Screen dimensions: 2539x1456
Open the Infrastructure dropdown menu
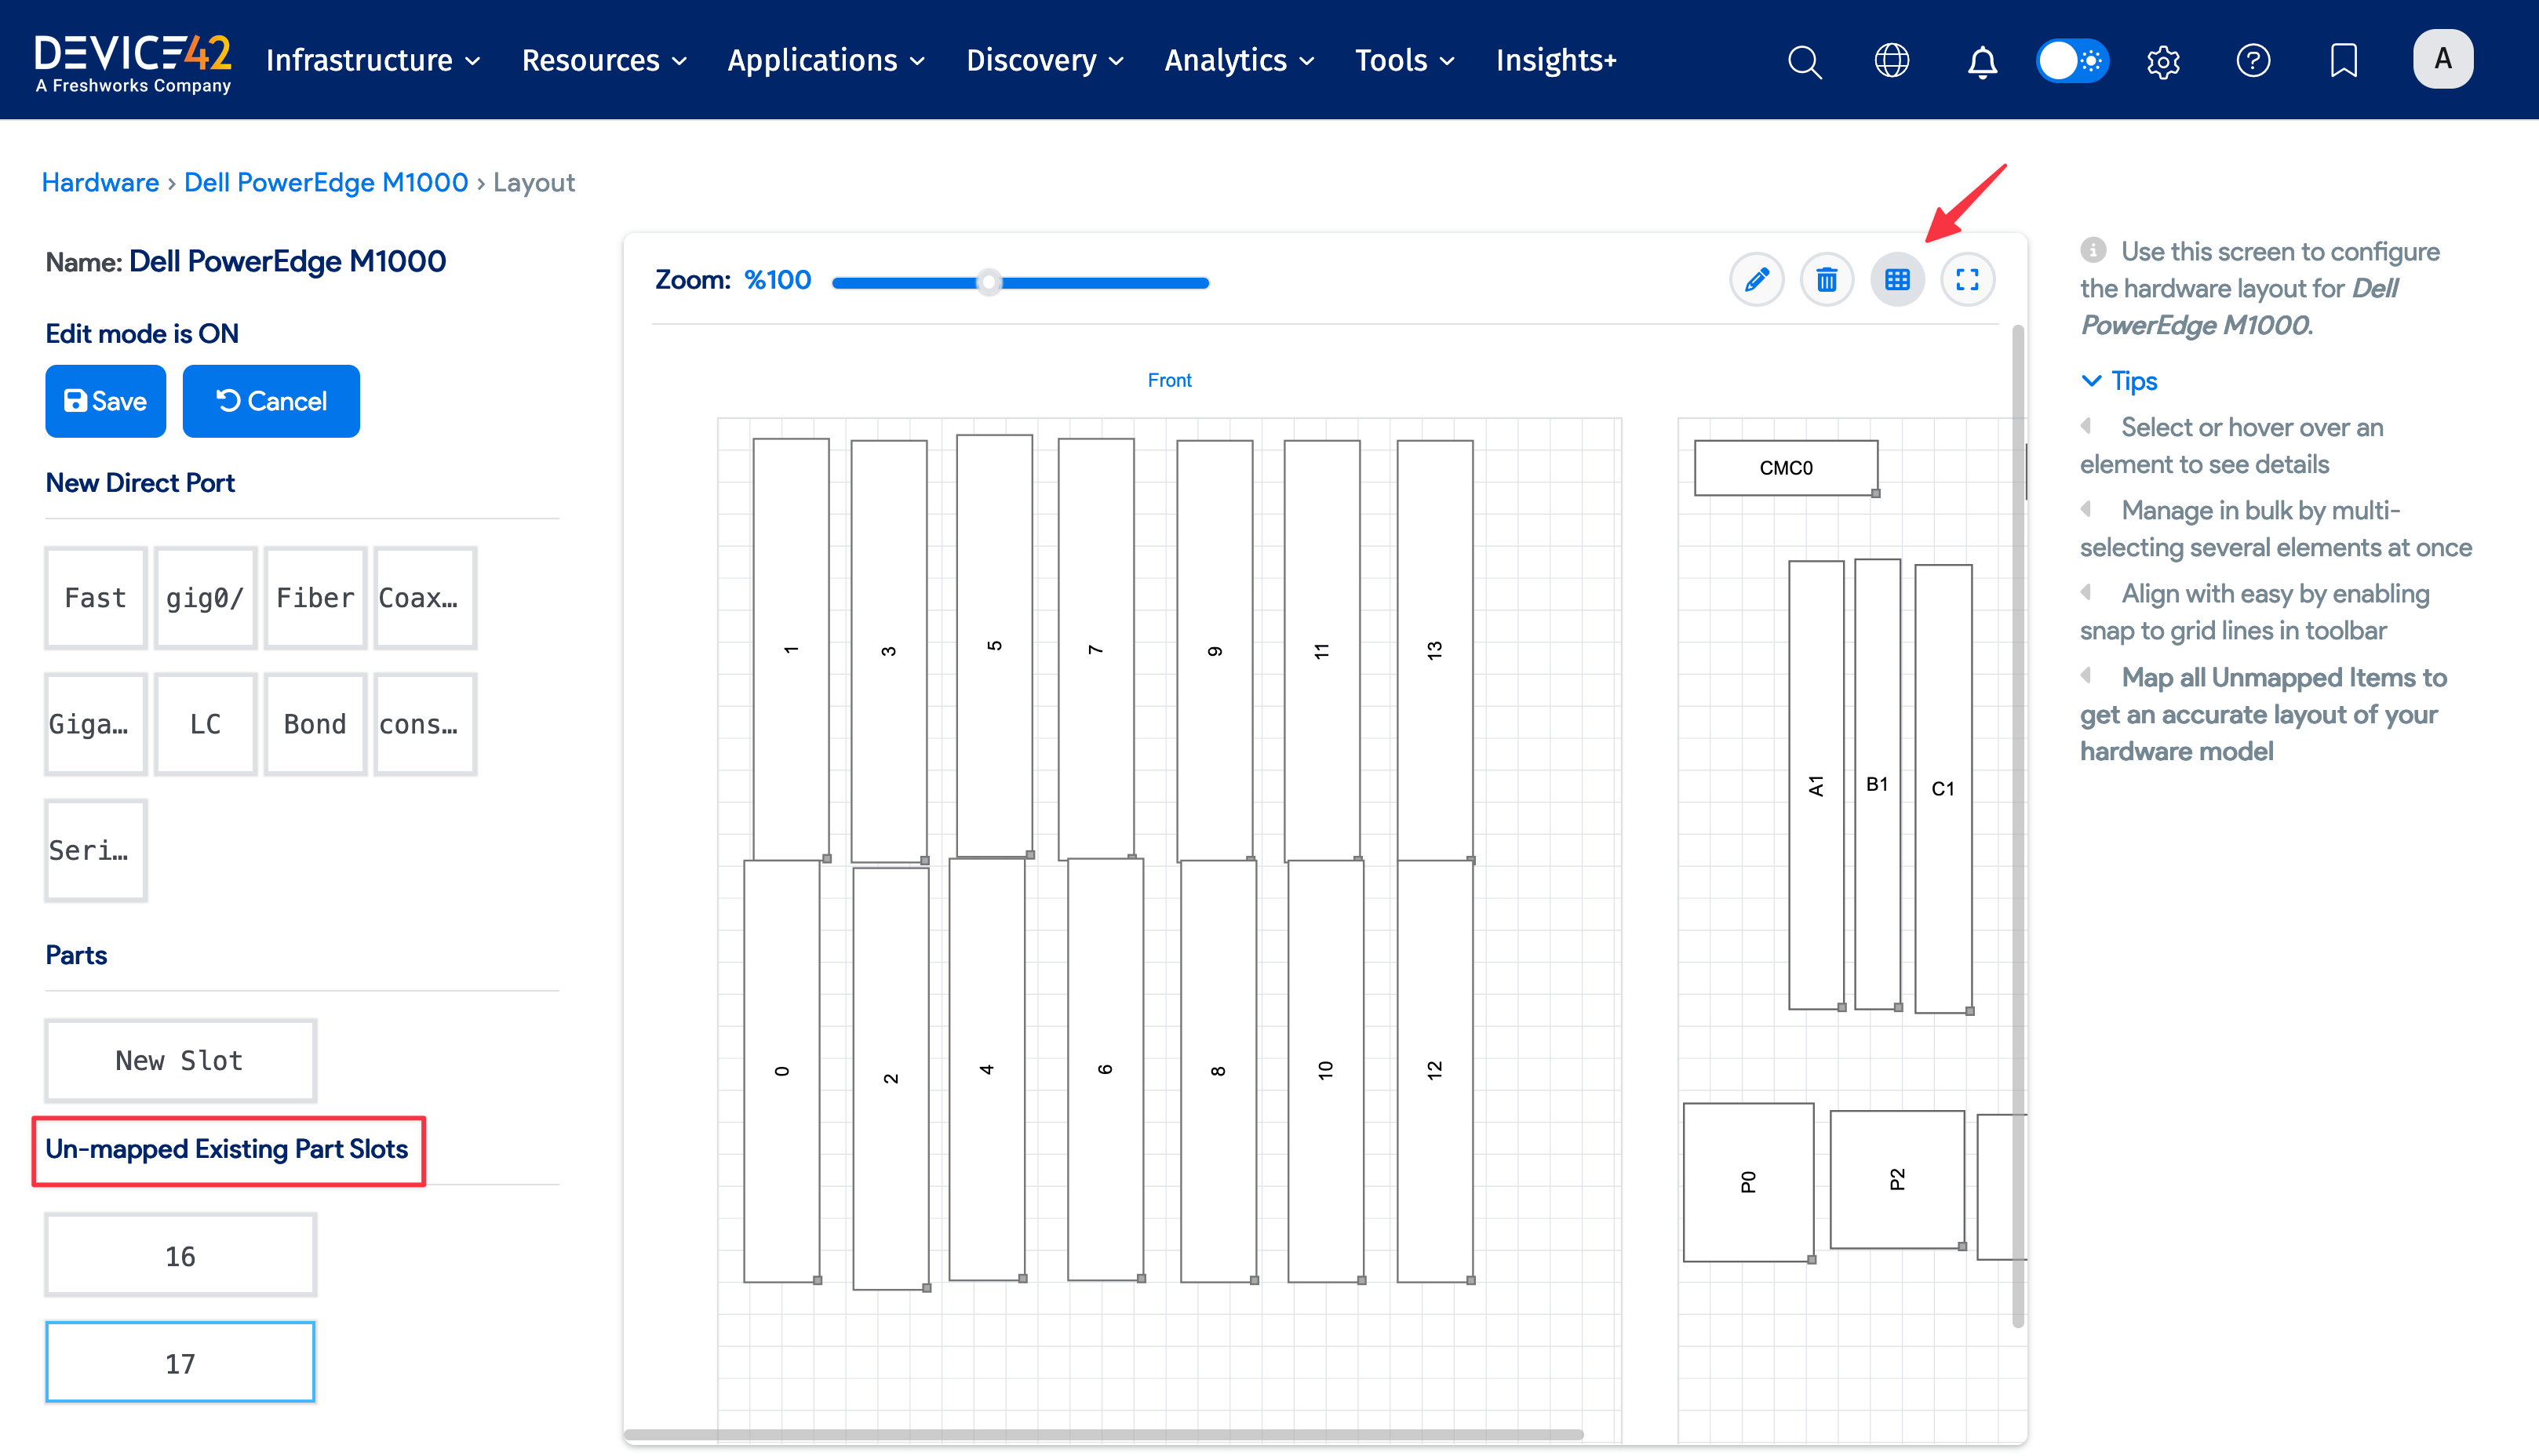[373, 61]
